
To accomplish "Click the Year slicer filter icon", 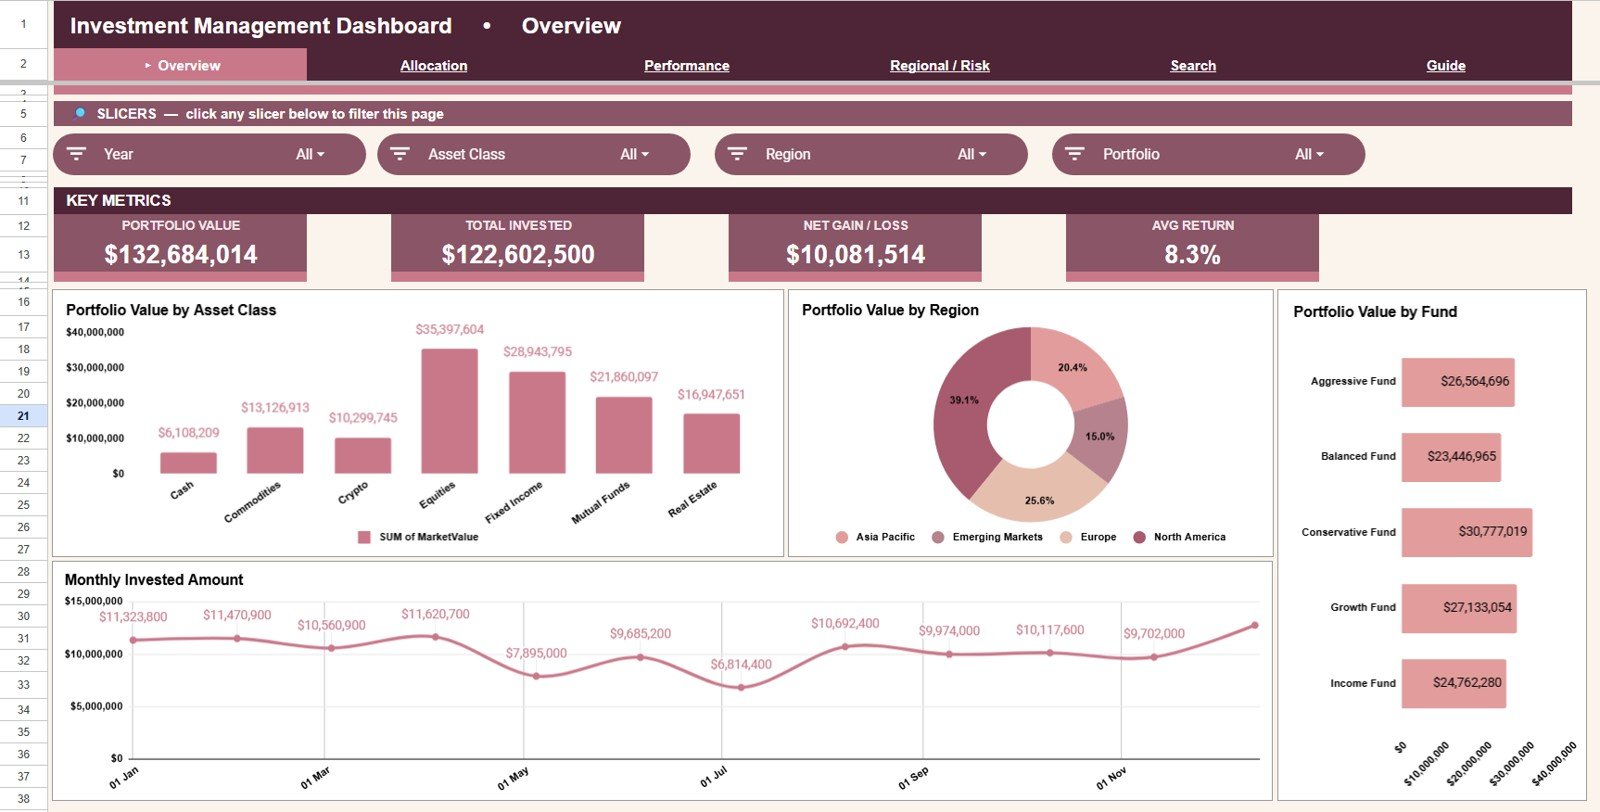I will tap(76, 154).
